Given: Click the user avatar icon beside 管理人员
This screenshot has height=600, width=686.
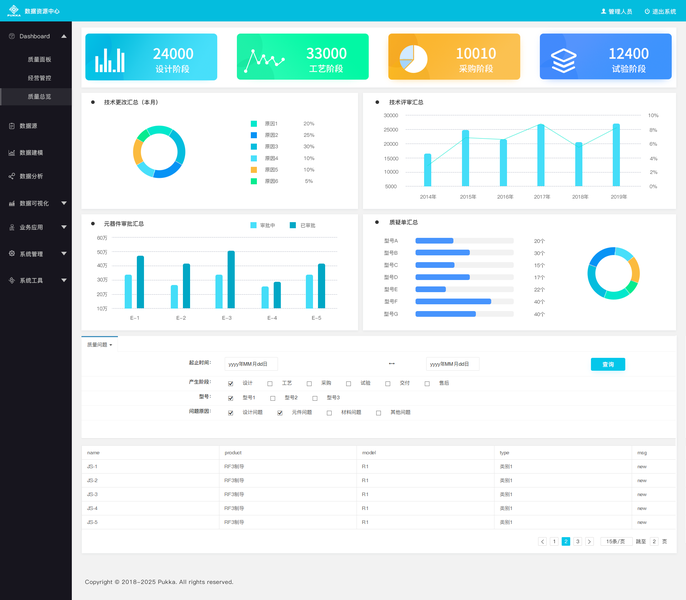Looking at the screenshot, I should 604,11.
